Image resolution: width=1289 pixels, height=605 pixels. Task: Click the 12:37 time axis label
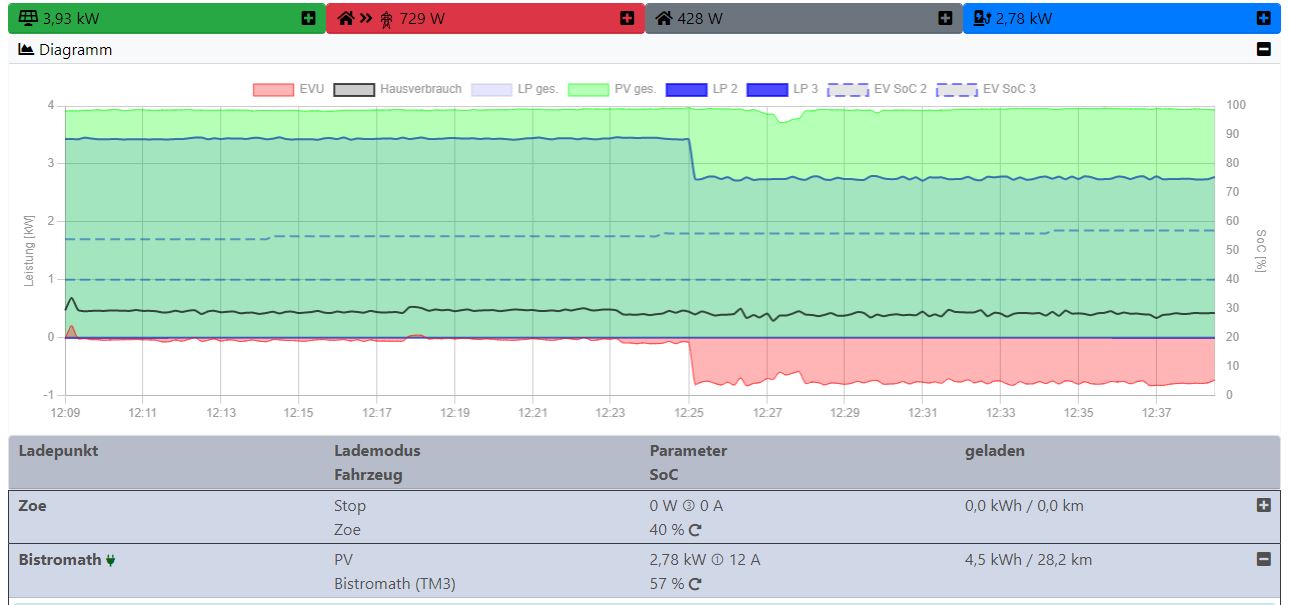point(1156,412)
